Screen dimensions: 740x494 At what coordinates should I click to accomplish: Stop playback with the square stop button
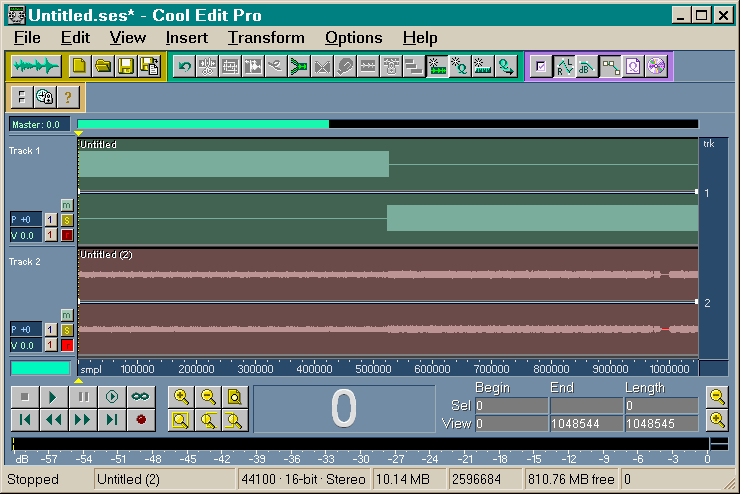point(25,397)
